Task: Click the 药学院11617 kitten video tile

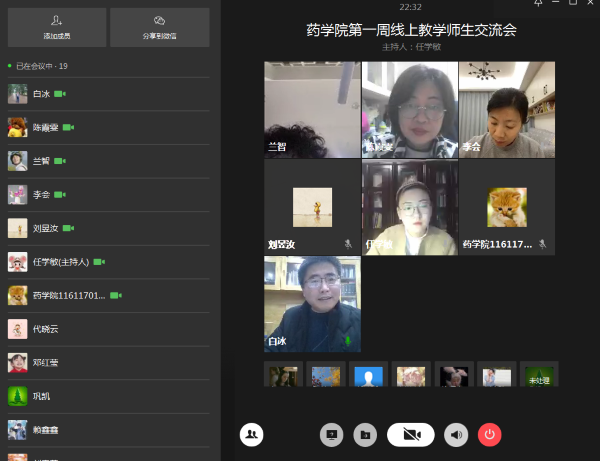Action: (506, 207)
